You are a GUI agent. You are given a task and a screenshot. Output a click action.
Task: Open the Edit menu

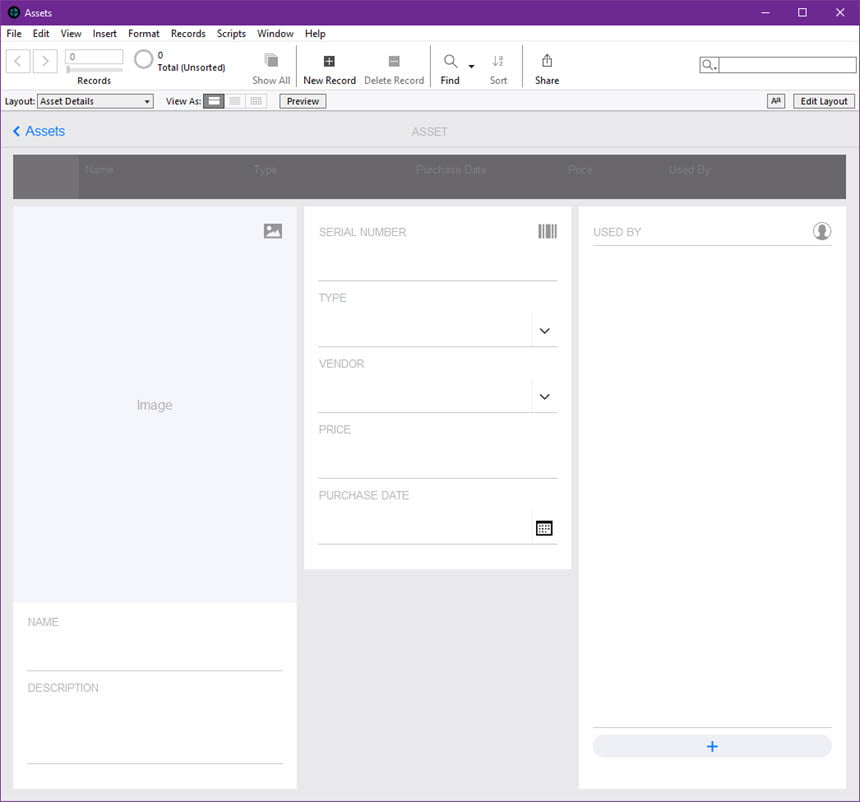coord(41,33)
